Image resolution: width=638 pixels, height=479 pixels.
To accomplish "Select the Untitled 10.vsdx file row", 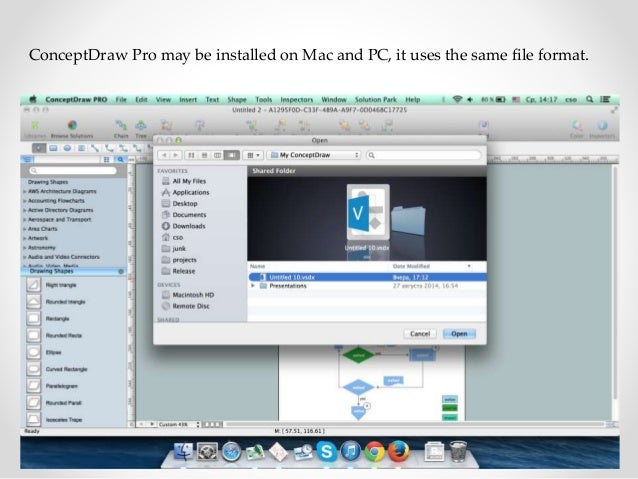I will click(367, 277).
